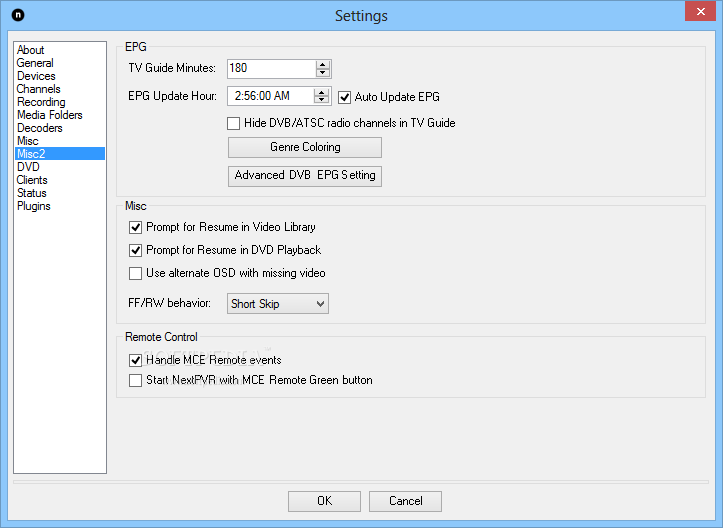Screen dimensions: 723x528
Task: Open Genre Coloring settings
Action: click(x=305, y=147)
